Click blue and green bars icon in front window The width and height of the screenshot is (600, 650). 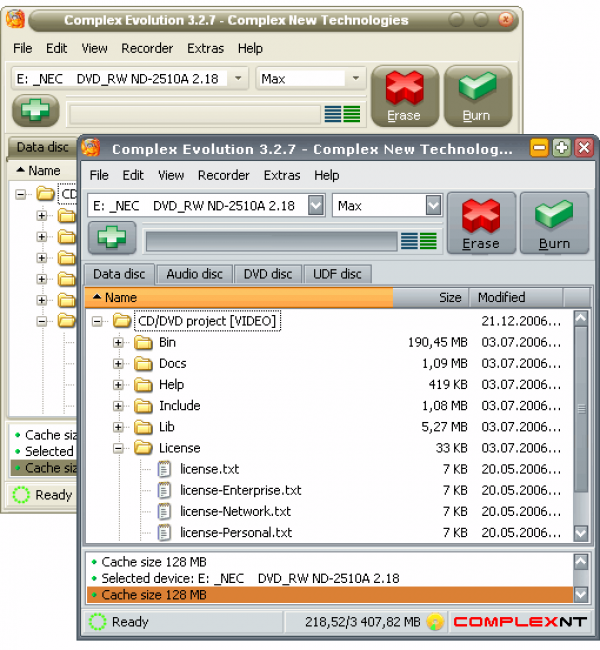click(419, 241)
